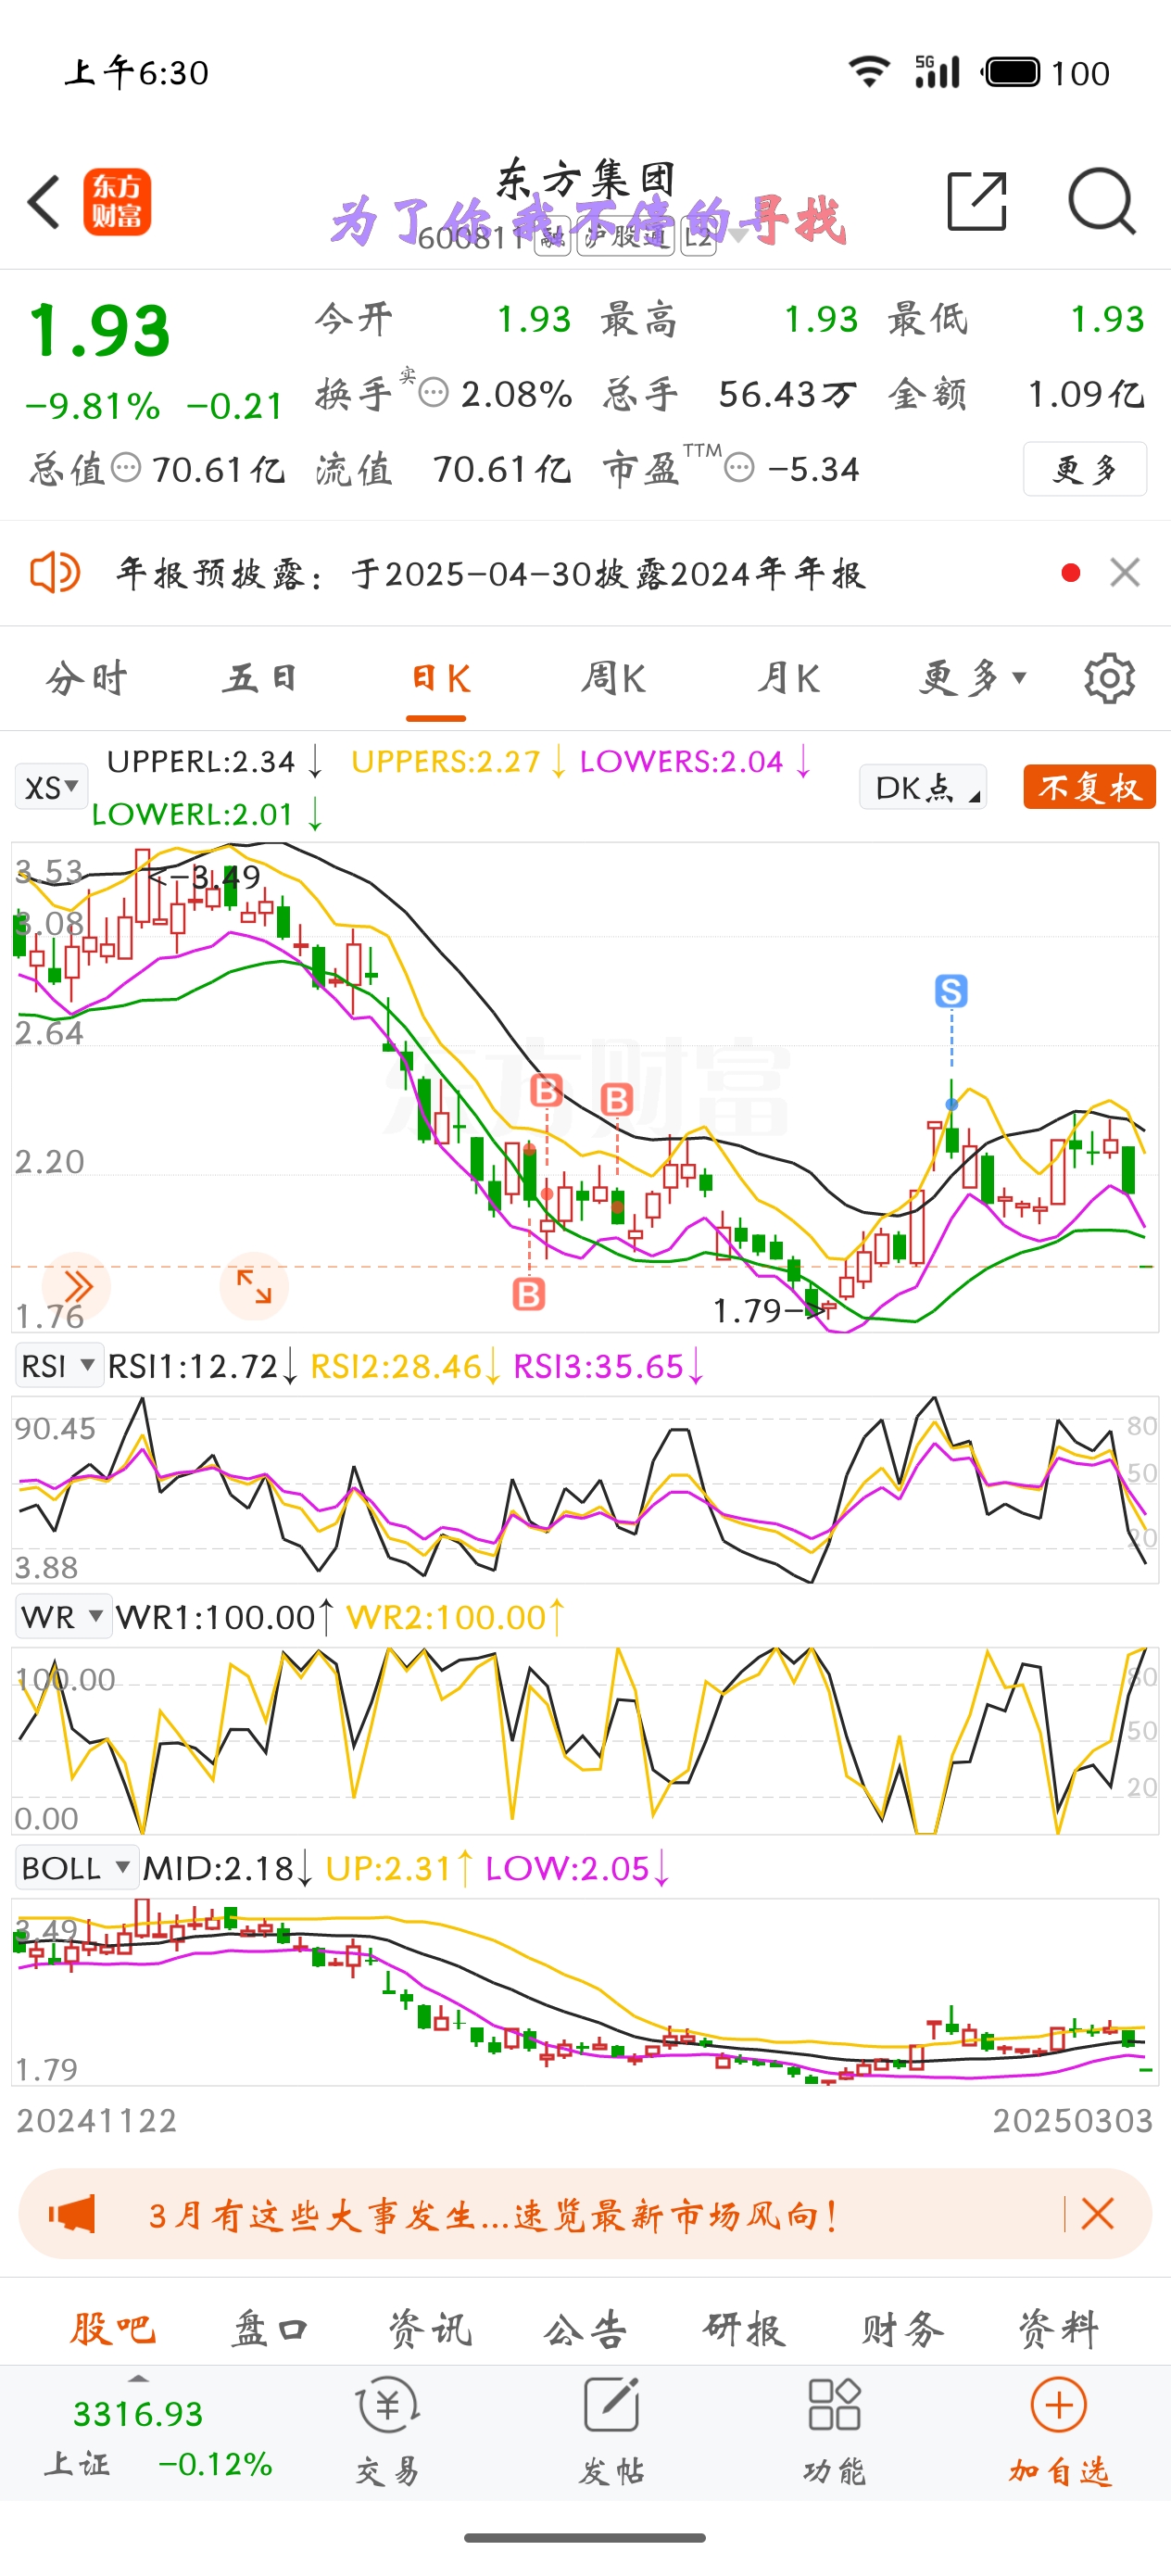Viewport: 1171px width, 2576px height.
Task: Tap the fullscreen expand icon on chart
Action: 254,1286
